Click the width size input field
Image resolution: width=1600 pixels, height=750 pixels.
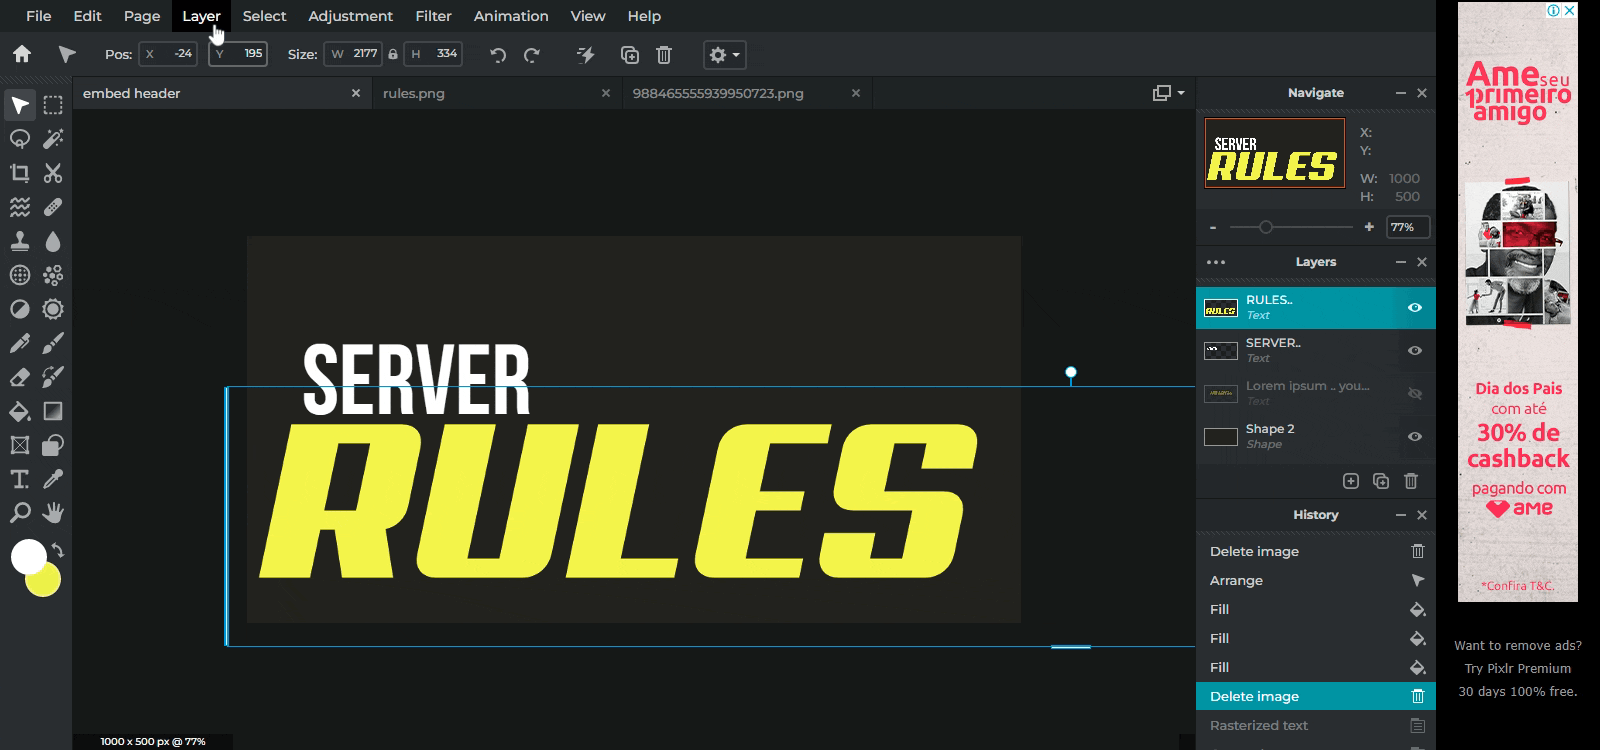(x=353, y=54)
